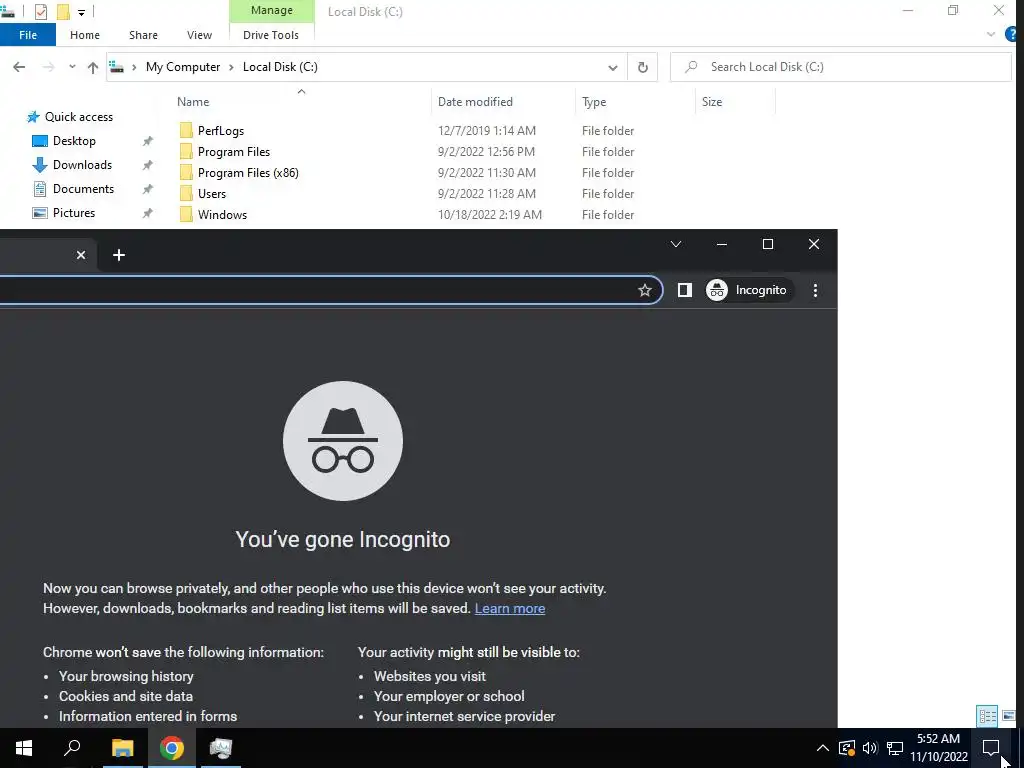1024x768 pixels.
Task: Click Local Disk (C:) breadcrumb segment
Action: click(x=280, y=67)
